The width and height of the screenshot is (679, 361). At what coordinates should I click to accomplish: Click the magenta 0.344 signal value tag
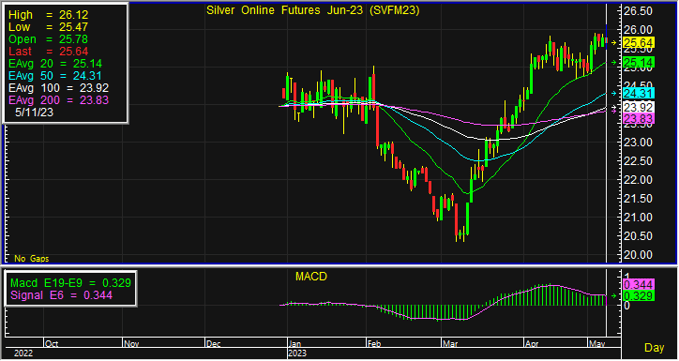click(638, 285)
